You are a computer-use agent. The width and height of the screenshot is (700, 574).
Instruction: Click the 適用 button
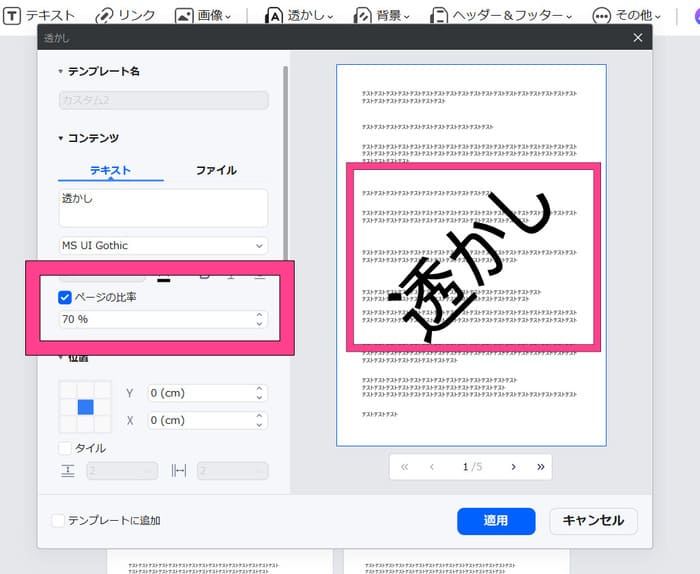pos(496,521)
